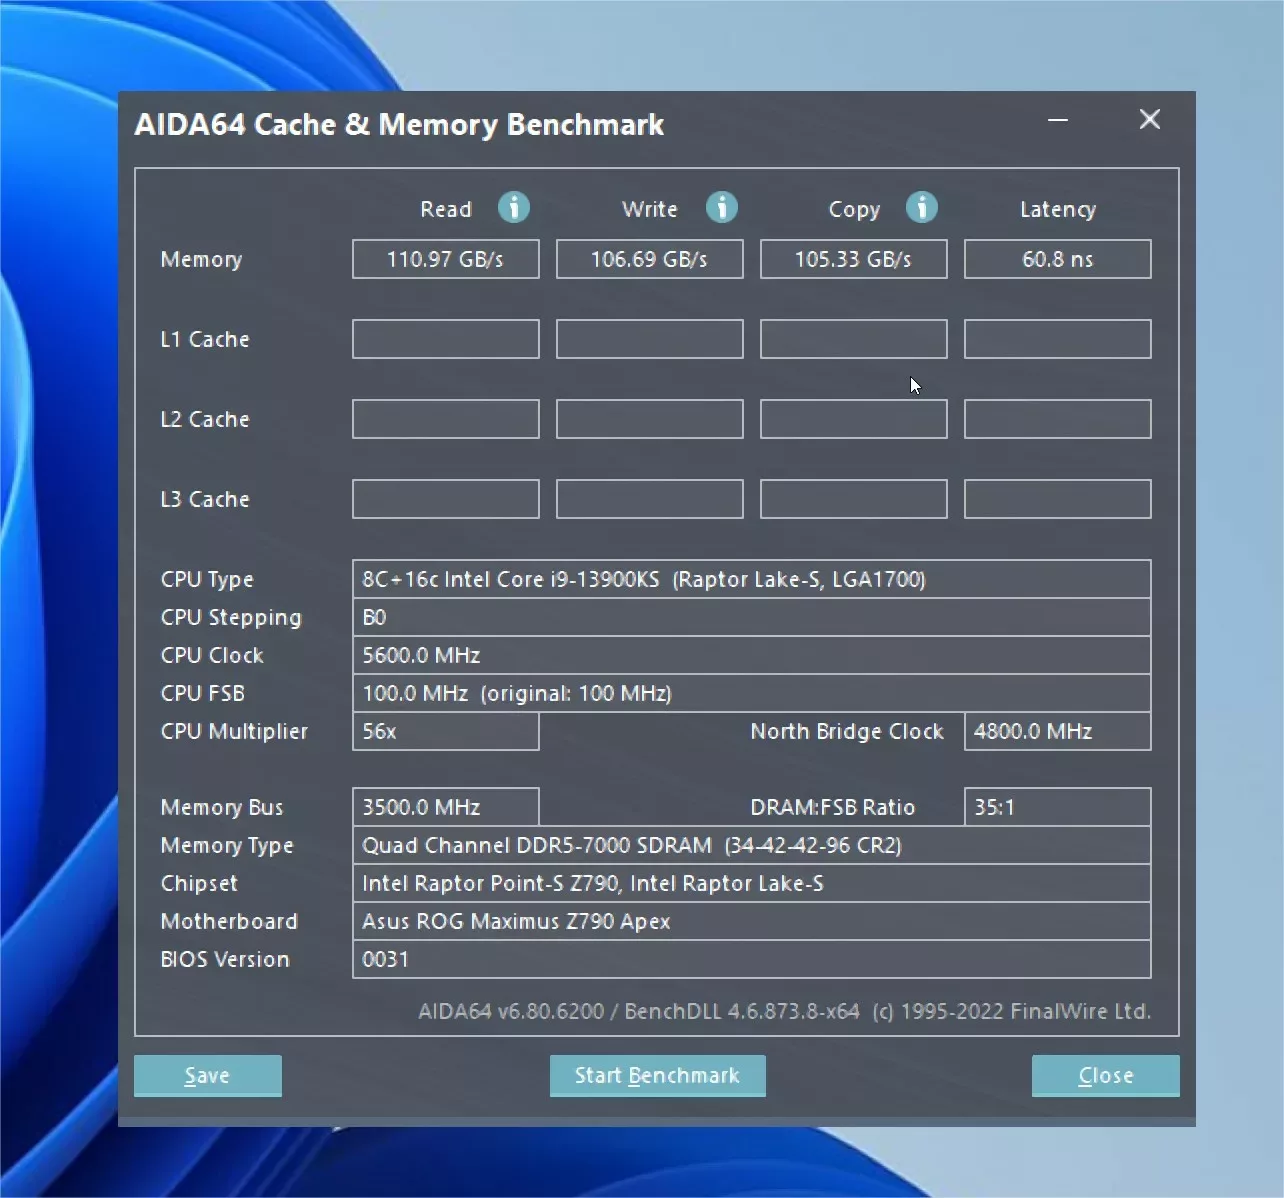
Task: Click the North Bridge Clock value field
Action: tap(1057, 731)
